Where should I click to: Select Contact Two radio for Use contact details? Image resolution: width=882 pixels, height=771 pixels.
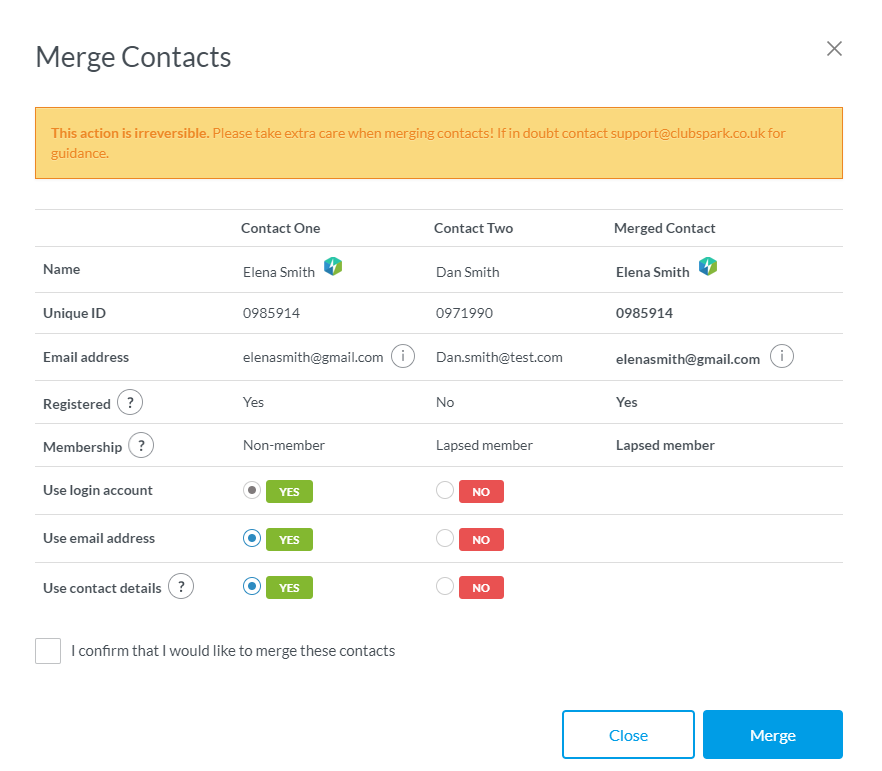[445, 587]
